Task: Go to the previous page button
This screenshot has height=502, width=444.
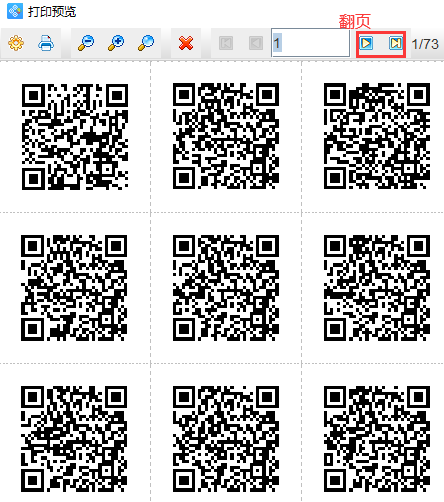Action: 256,43
